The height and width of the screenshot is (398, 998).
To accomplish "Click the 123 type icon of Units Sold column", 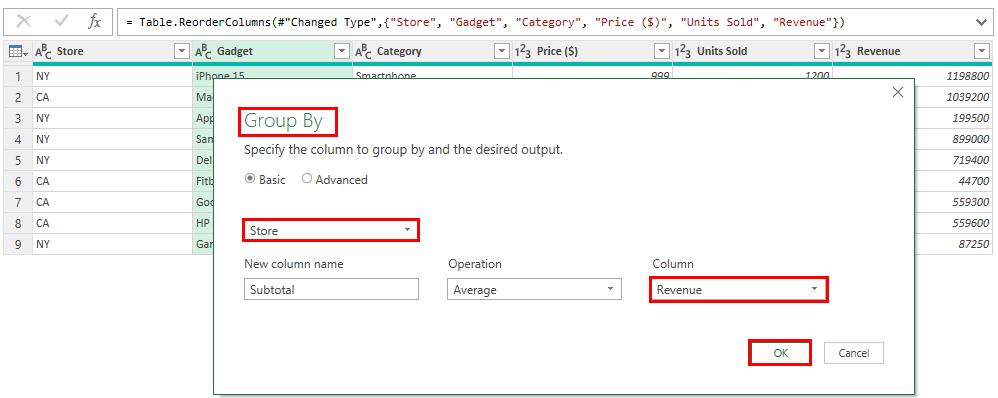I will [x=683, y=52].
